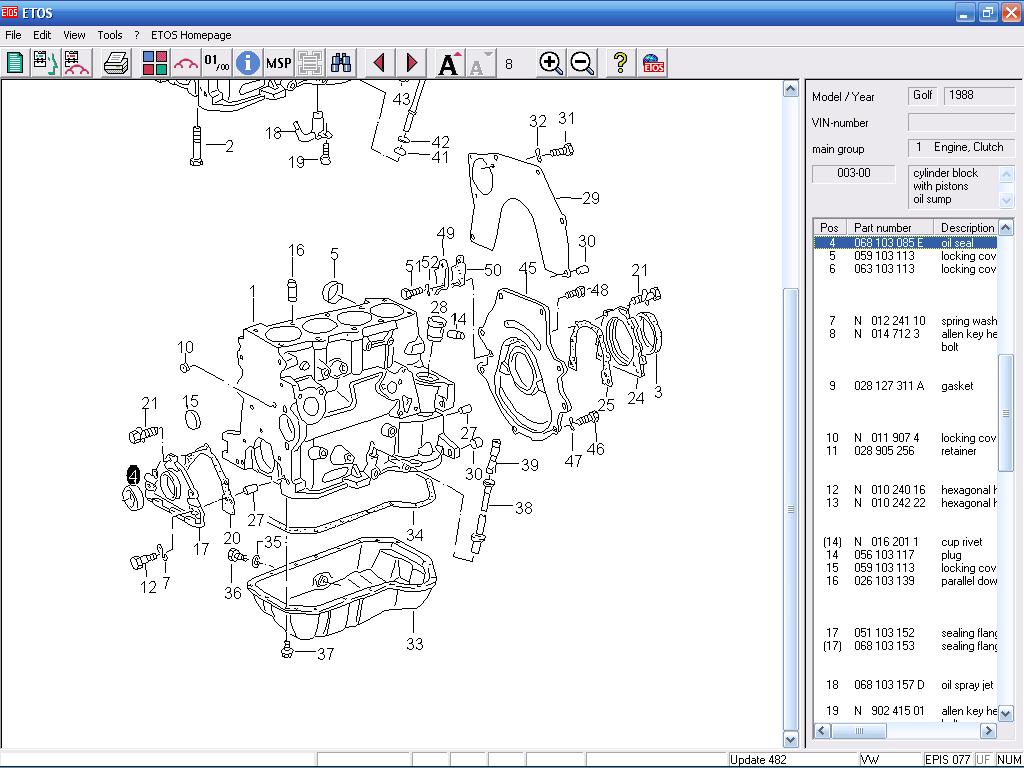Click position number 33 oil sump in diagram
This screenshot has height=768, width=1024.
point(415,644)
